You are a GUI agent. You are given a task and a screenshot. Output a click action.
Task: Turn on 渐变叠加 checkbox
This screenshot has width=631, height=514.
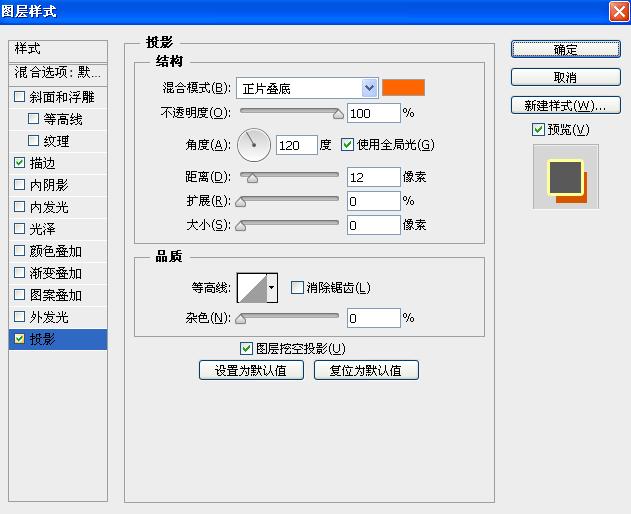19,273
